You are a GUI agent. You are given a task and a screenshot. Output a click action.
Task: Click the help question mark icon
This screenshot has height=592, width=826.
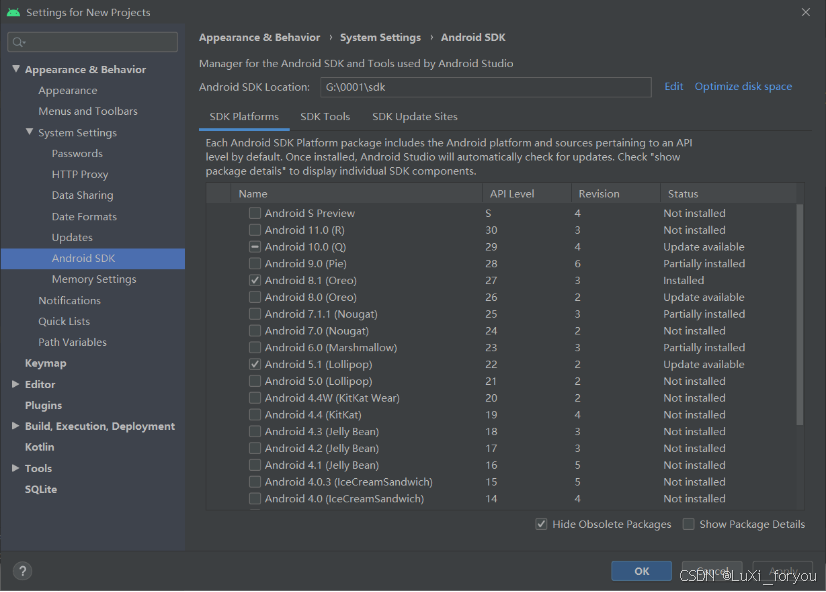22,571
